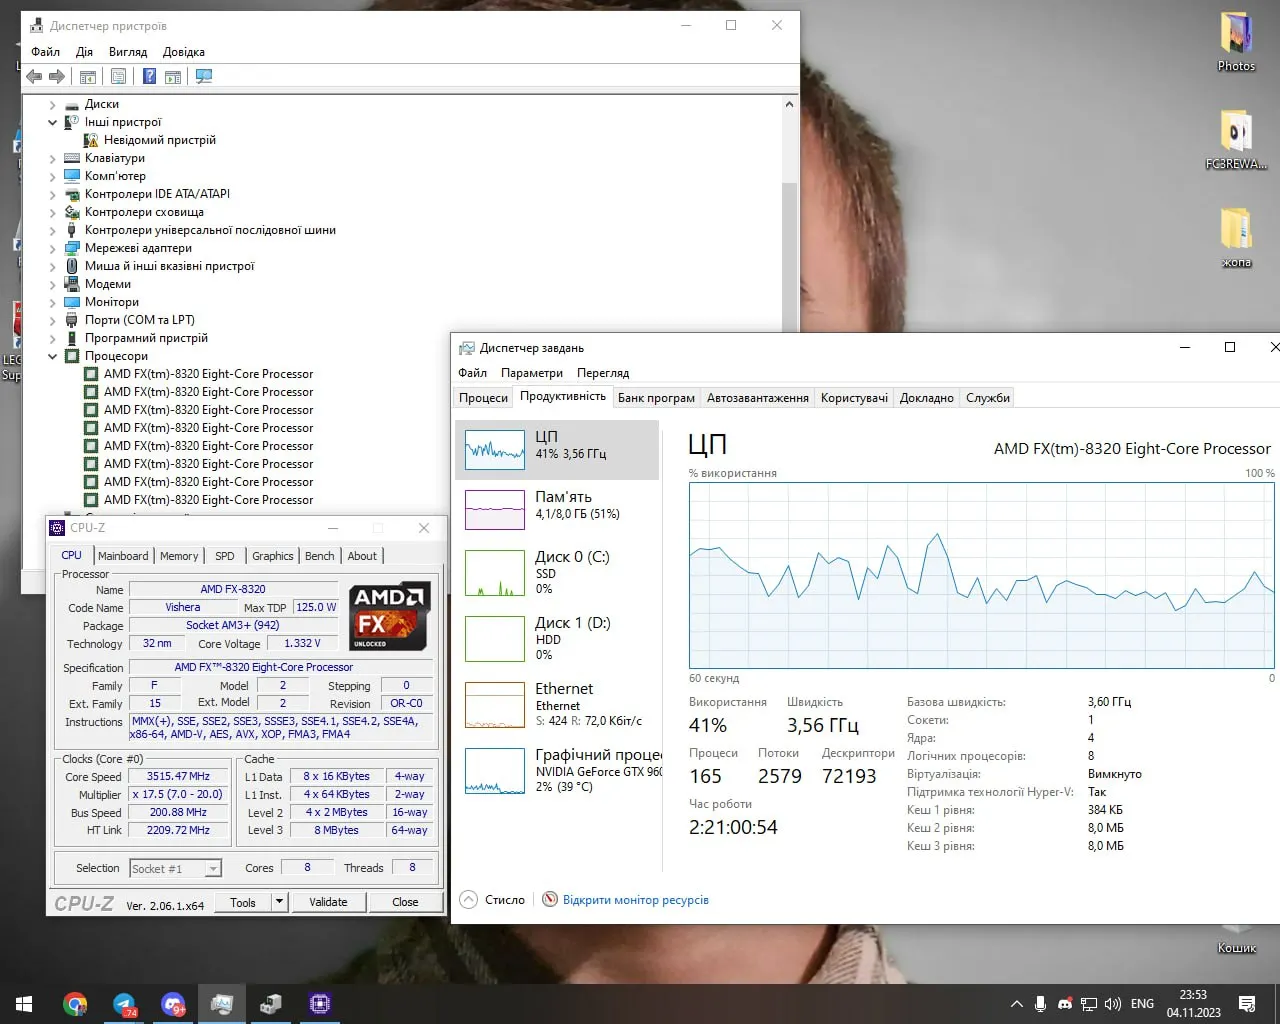
Task: Expand the Монітори node
Action: [x=53, y=302]
